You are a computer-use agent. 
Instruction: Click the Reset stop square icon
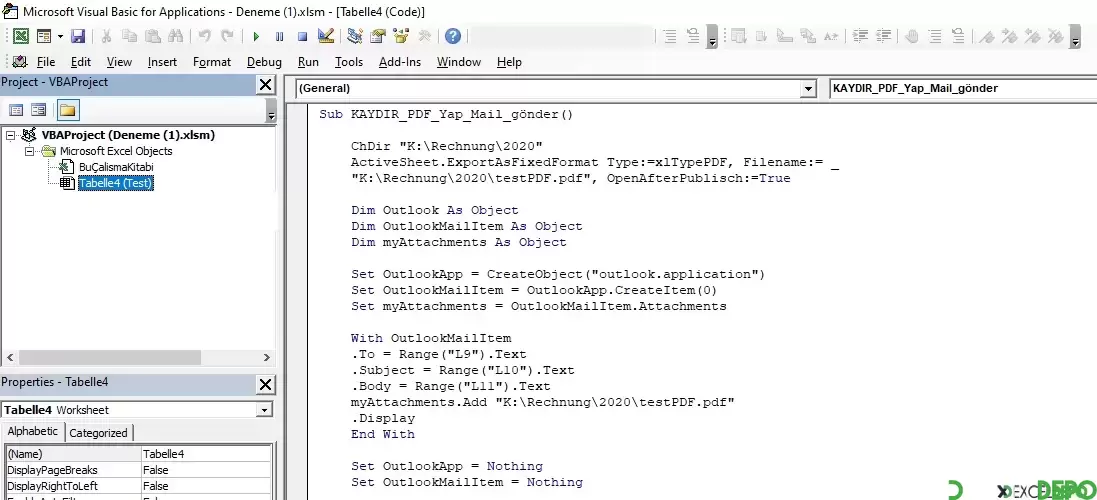pos(302,36)
